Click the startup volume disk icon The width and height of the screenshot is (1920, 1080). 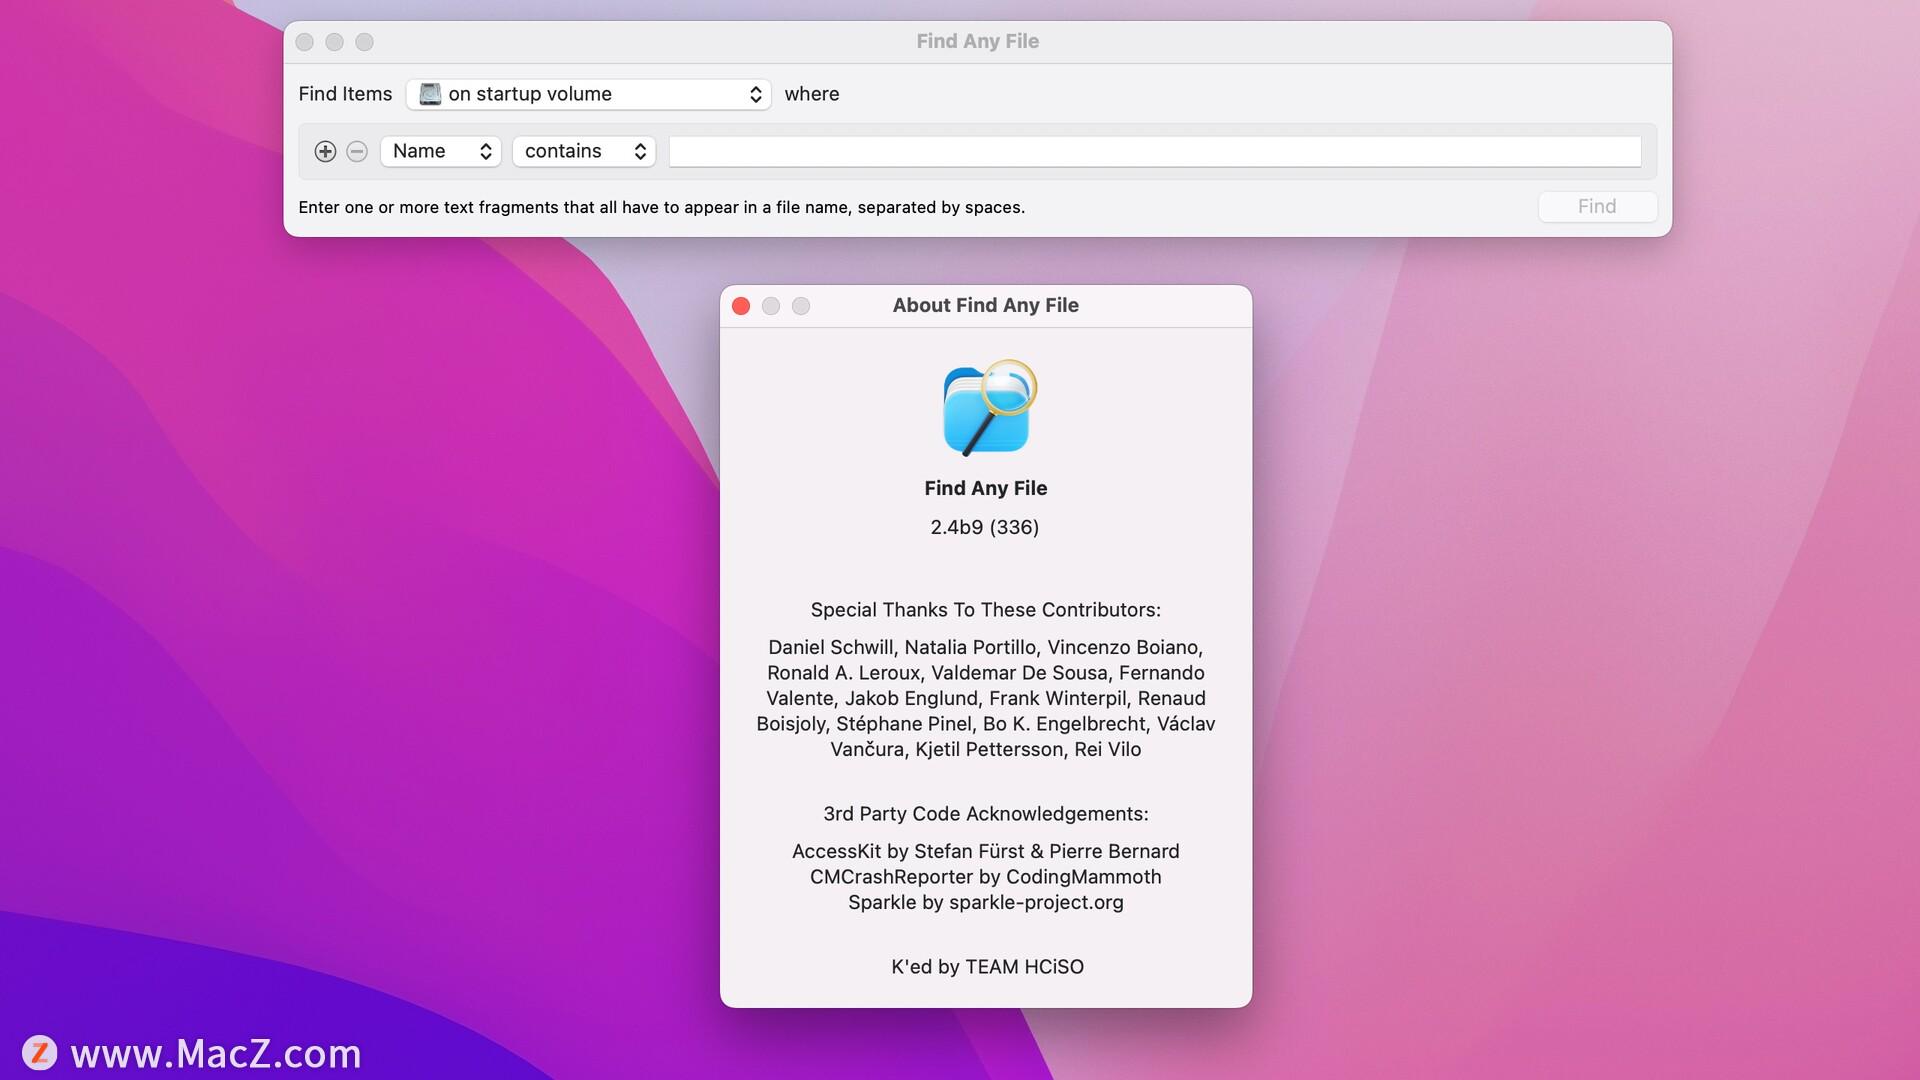coord(430,94)
